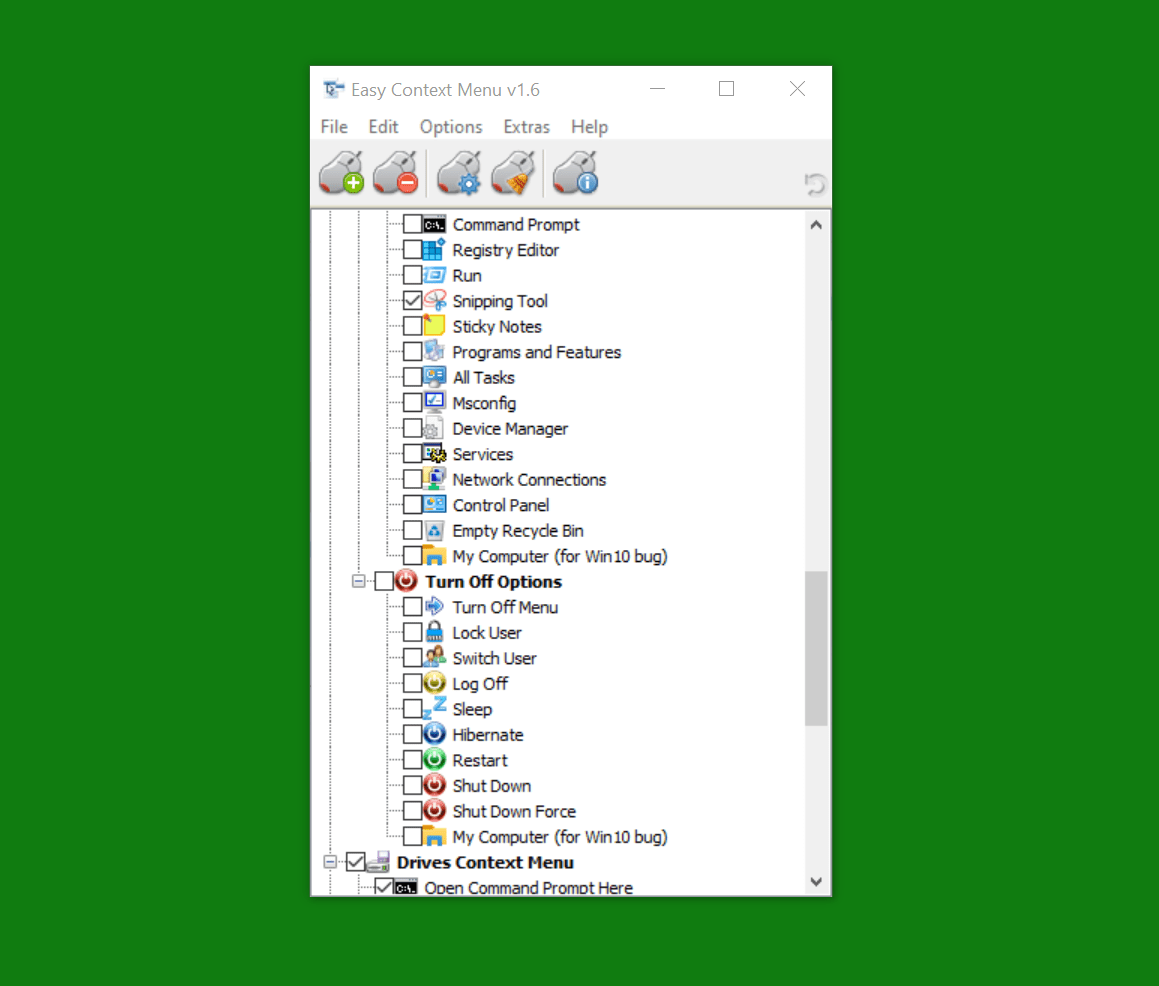Click the Services gear icon
1159x986 pixels.
coord(435,454)
